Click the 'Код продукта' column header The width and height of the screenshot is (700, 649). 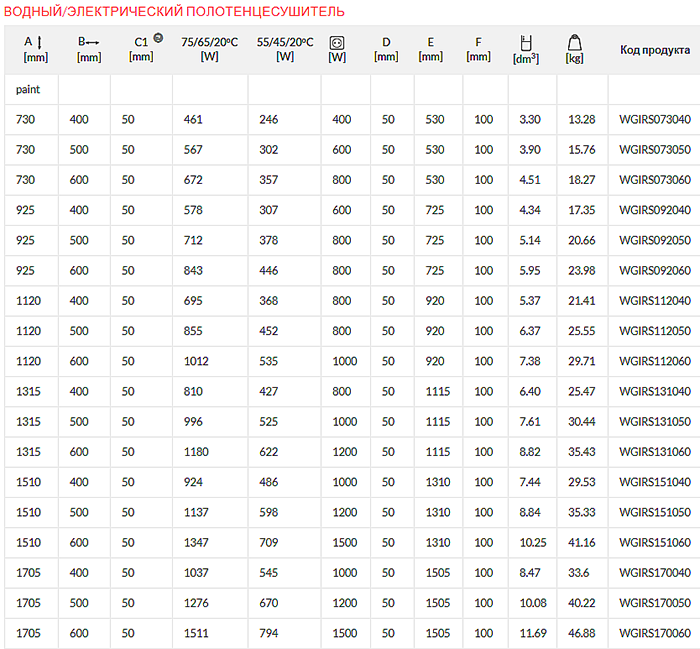tap(655, 50)
